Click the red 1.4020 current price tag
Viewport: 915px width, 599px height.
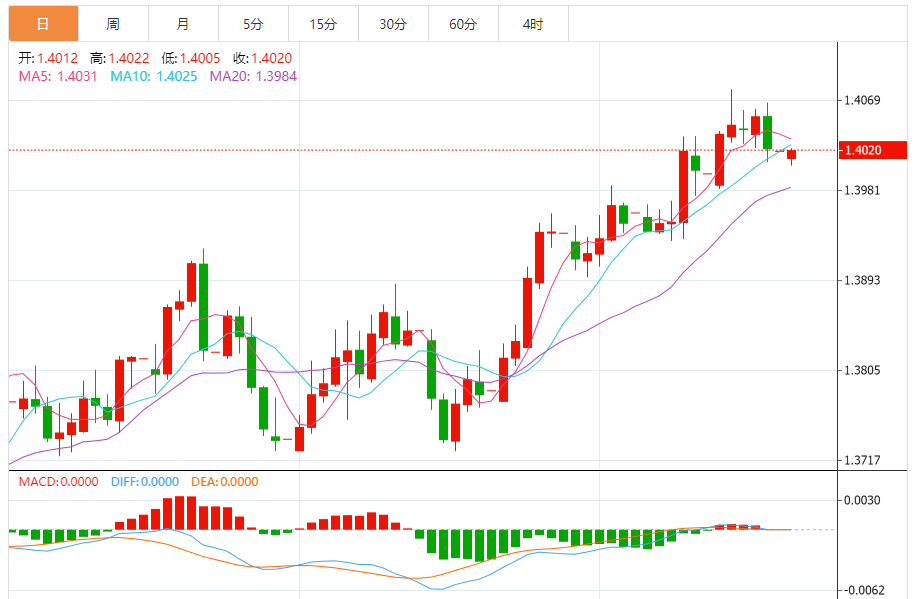click(871, 150)
